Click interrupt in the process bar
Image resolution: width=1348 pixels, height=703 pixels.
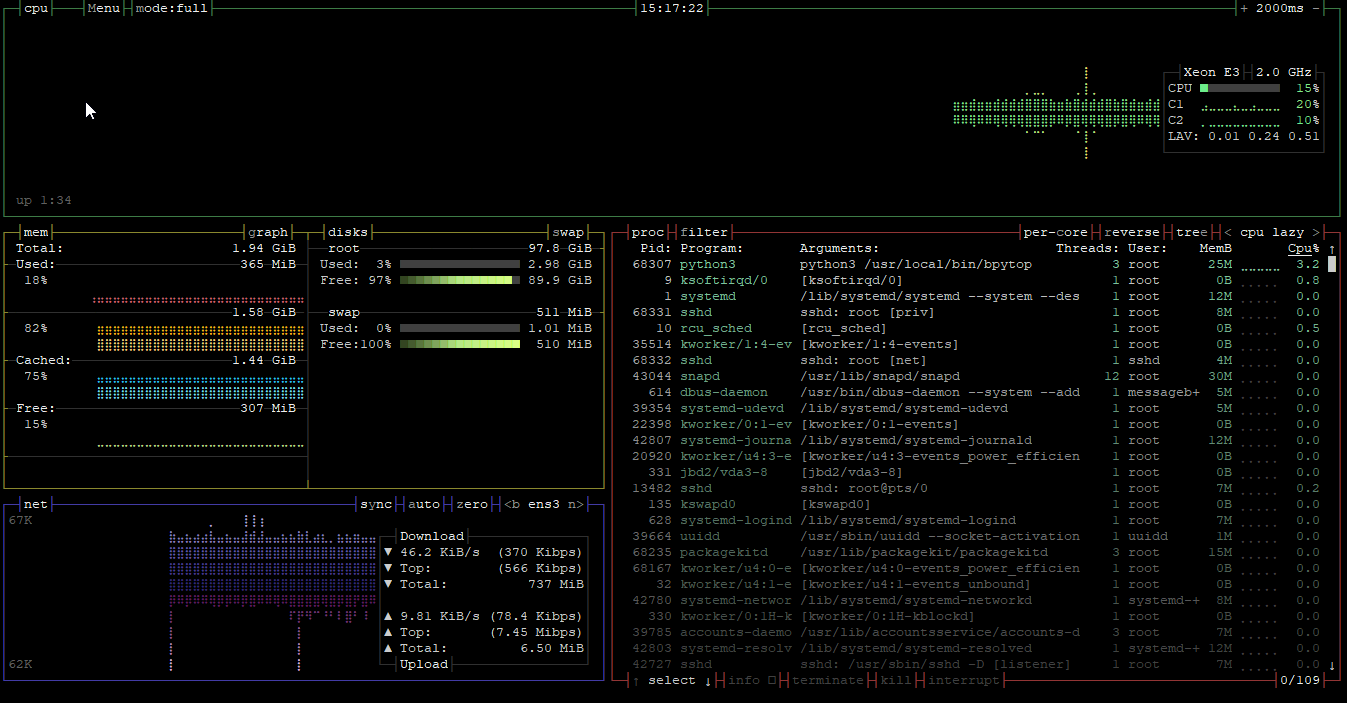964,680
